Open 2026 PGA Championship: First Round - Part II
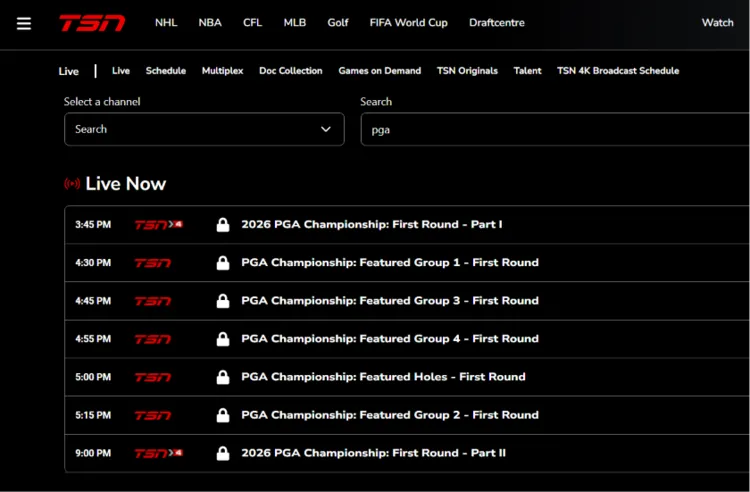 click(x=373, y=453)
